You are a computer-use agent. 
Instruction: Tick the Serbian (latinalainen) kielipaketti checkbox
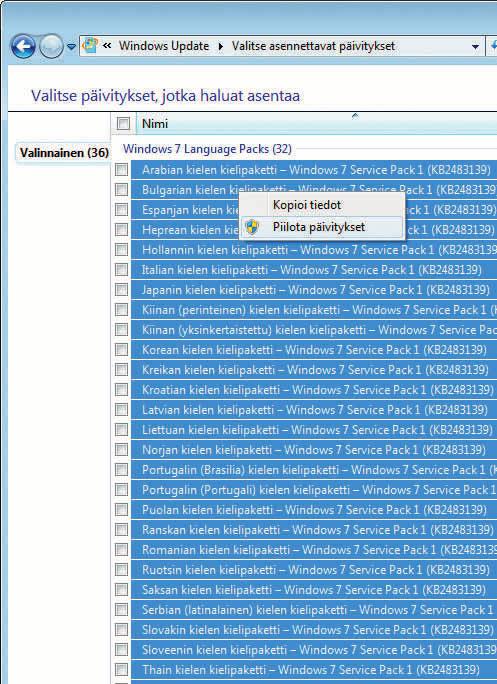pos(121,610)
